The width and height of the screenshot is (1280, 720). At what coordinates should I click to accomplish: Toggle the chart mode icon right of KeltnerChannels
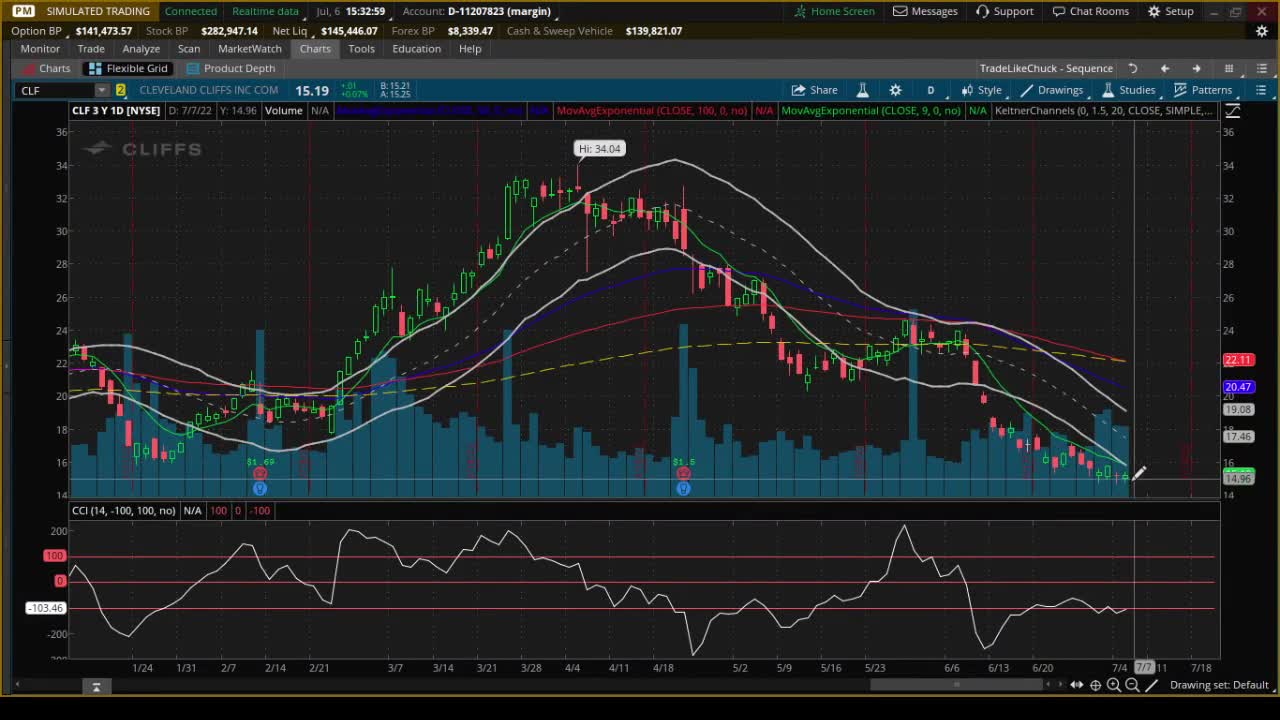1232,111
